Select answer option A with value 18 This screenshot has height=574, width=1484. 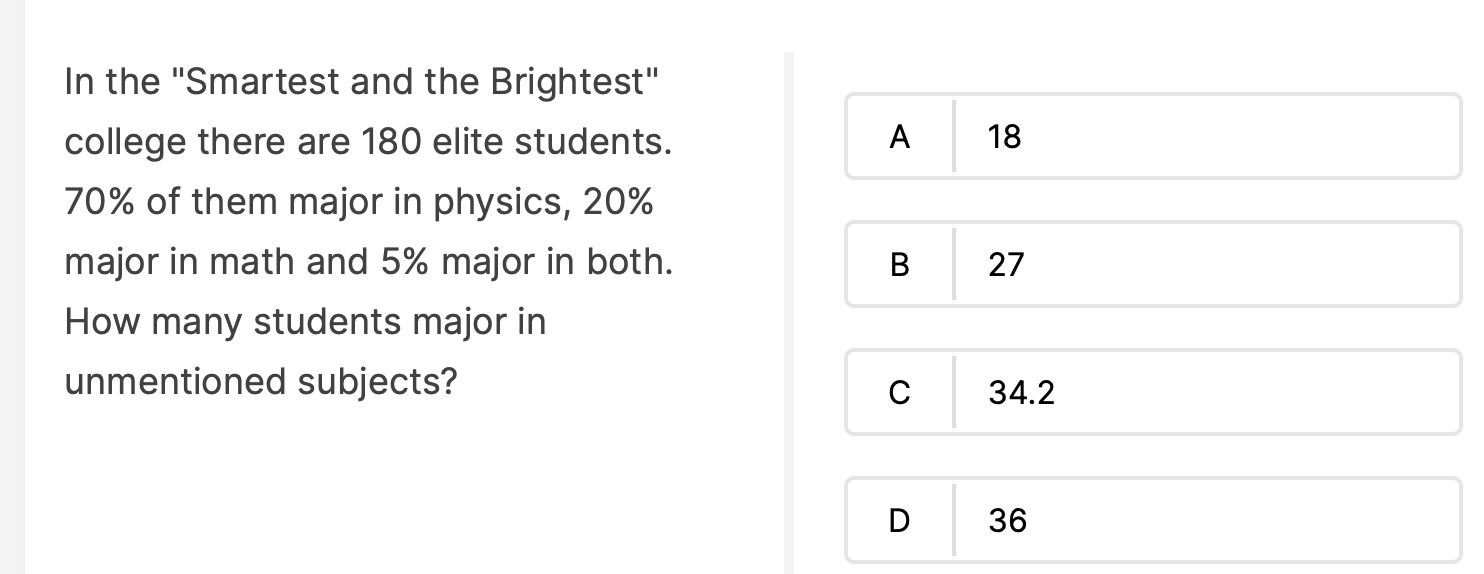click(x=1154, y=136)
